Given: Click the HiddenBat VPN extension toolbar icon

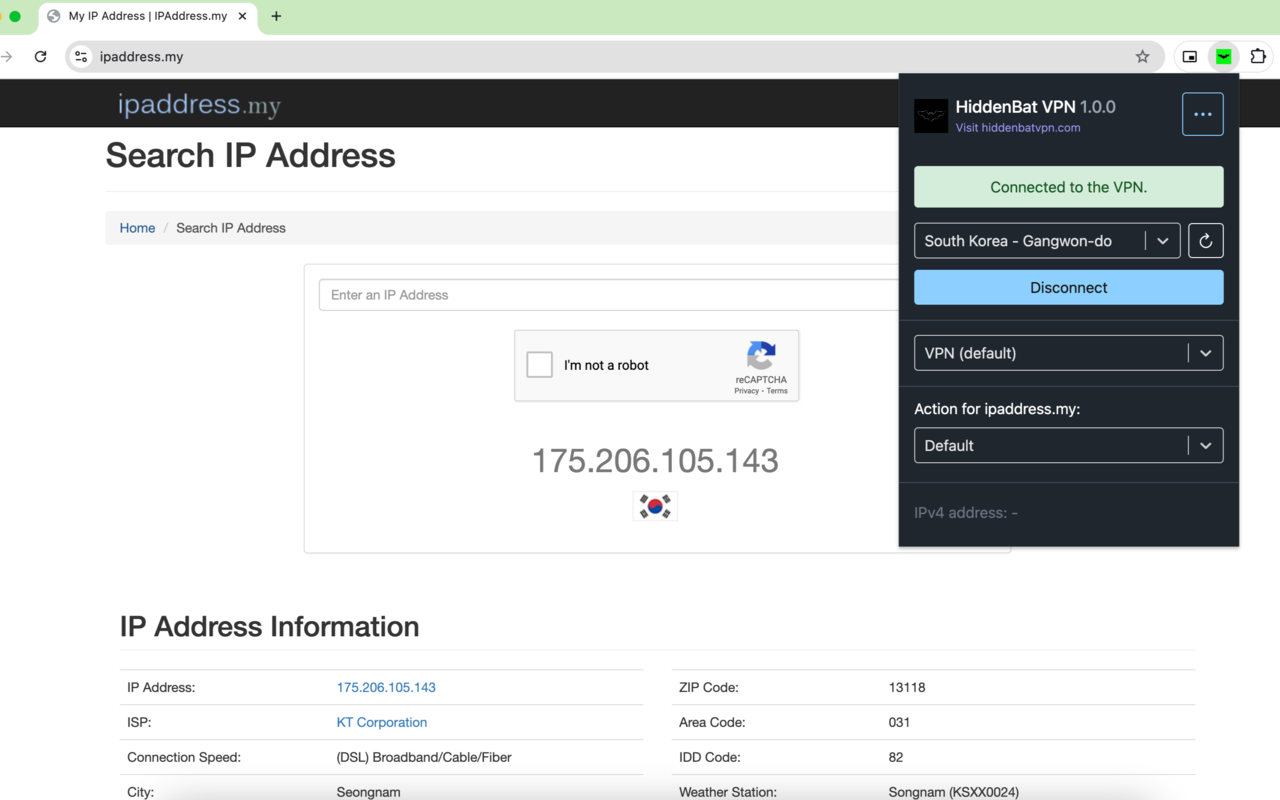Looking at the screenshot, I should click(1223, 57).
